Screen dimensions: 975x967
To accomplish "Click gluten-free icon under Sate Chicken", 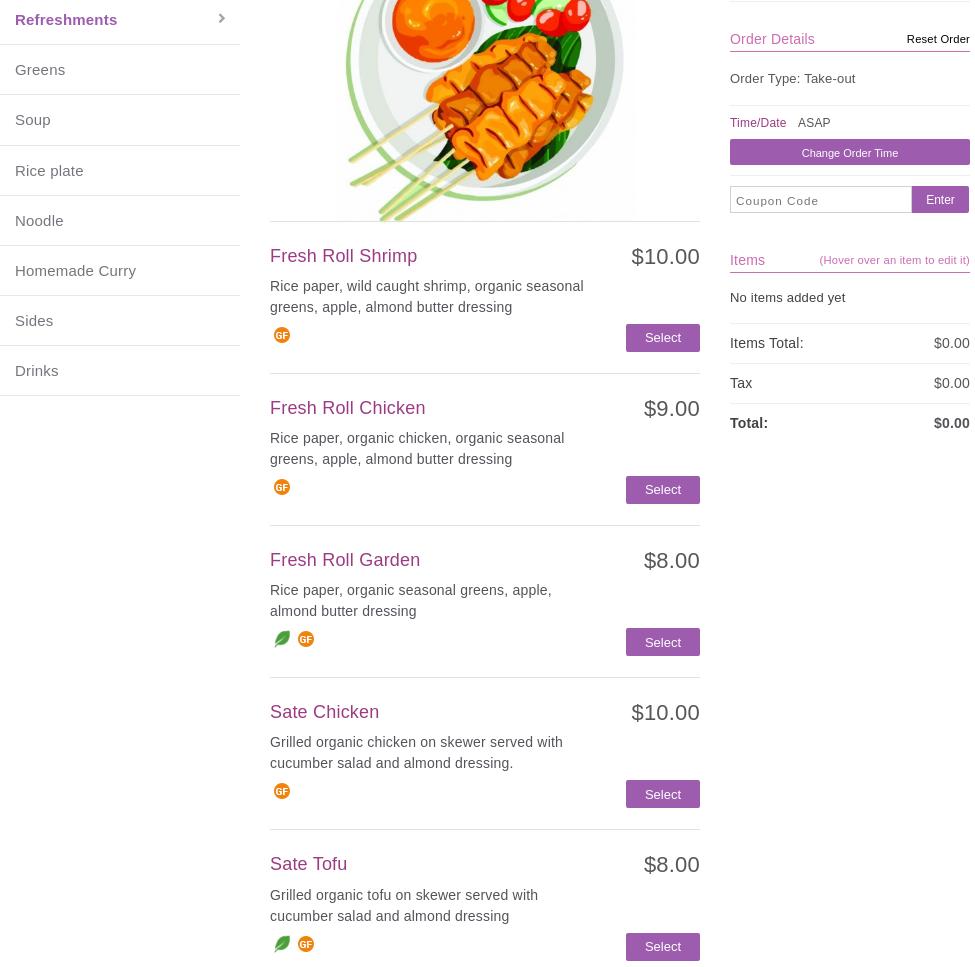I will coord(282,792).
